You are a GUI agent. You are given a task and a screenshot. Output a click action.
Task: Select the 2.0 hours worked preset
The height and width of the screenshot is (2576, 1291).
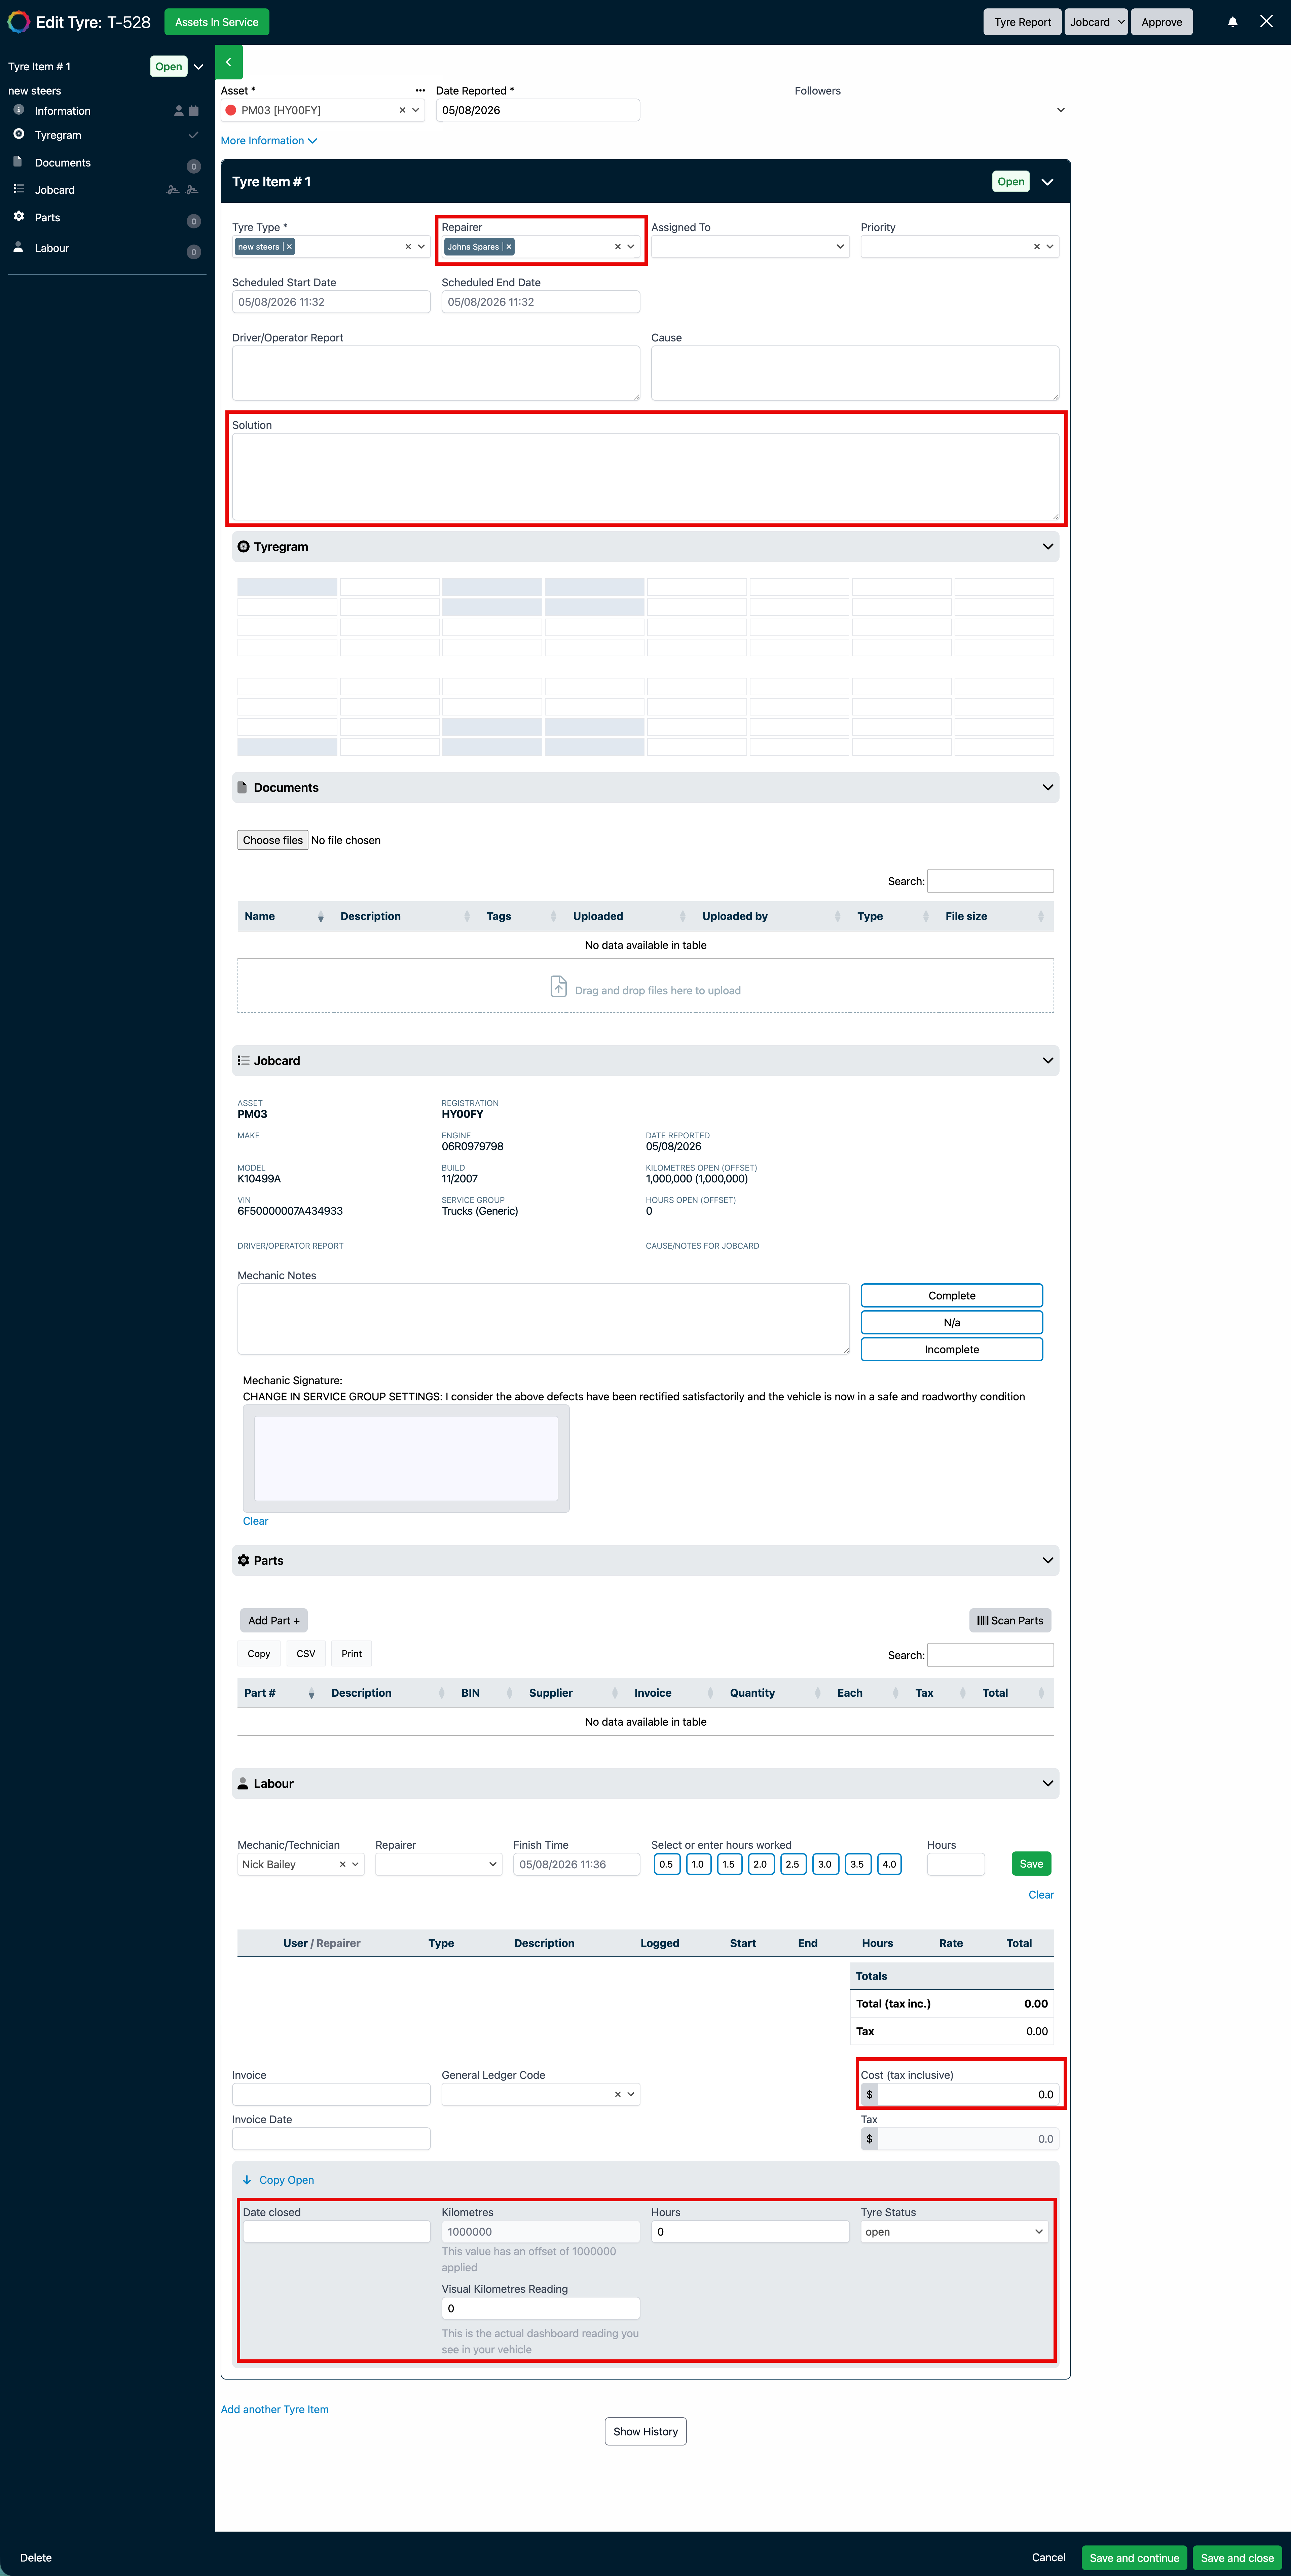point(760,1864)
